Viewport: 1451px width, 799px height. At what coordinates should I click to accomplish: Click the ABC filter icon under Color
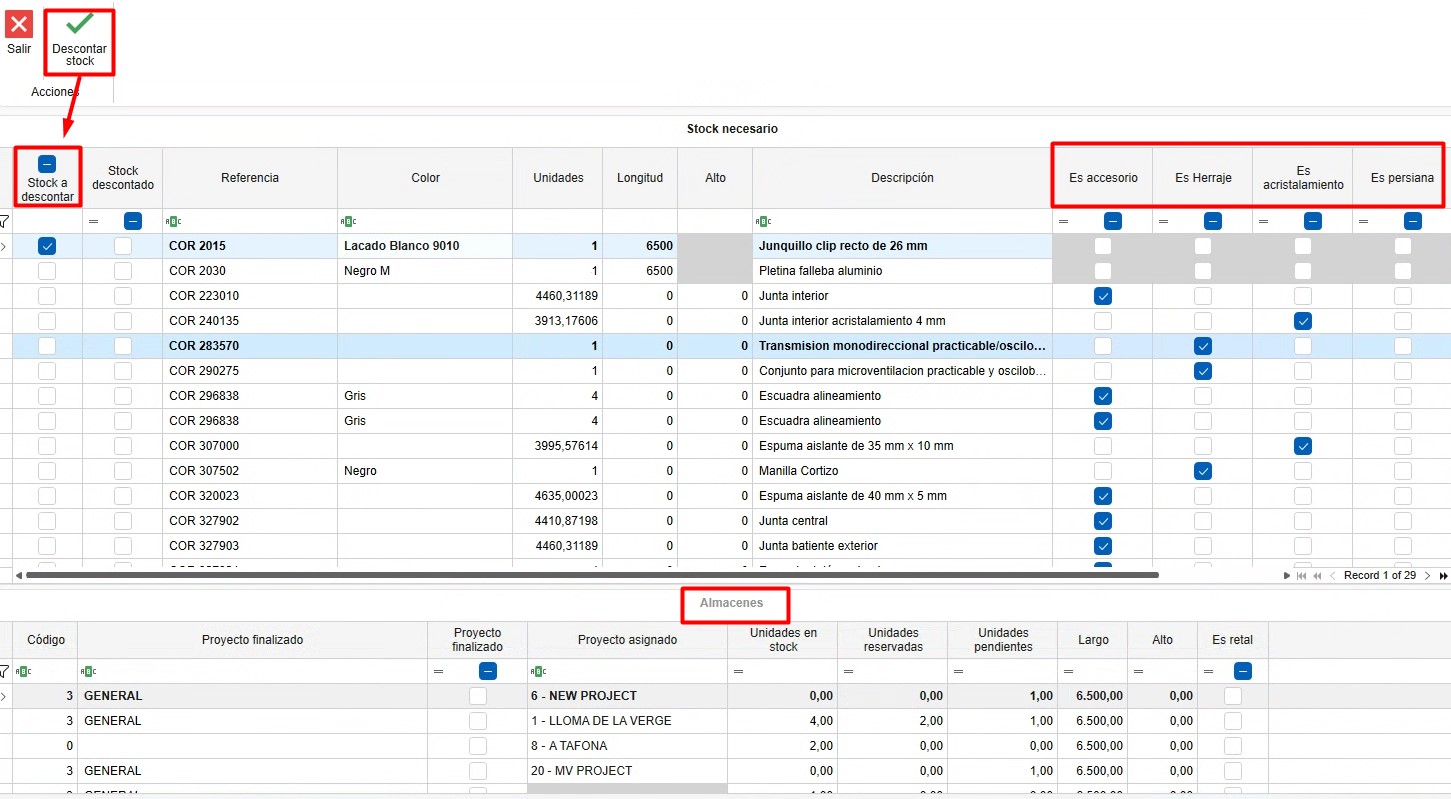[x=349, y=221]
